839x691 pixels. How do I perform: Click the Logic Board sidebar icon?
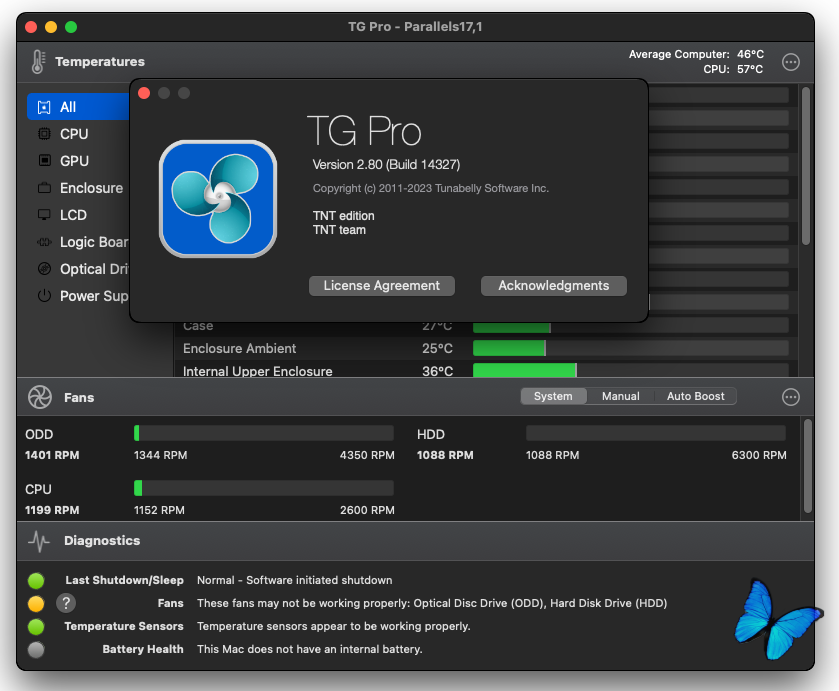[44, 242]
